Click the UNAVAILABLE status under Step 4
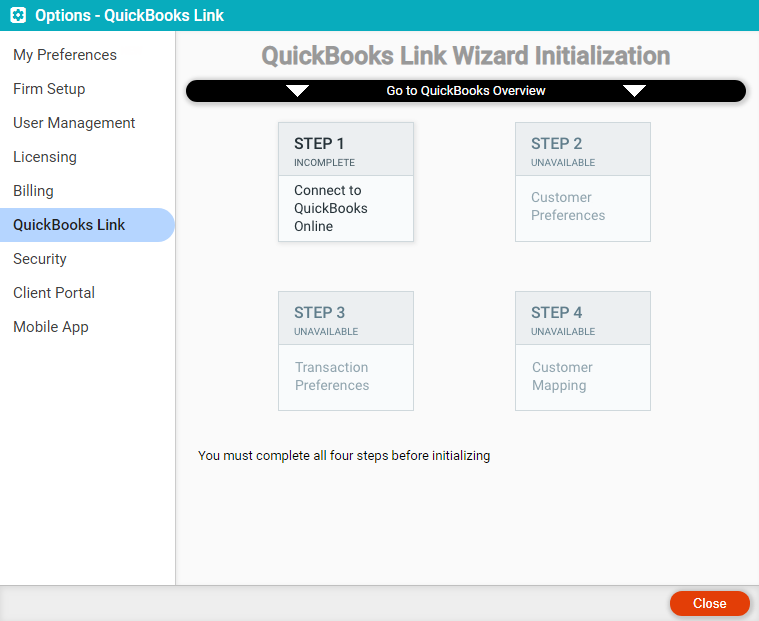This screenshot has width=759, height=621. (563, 332)
